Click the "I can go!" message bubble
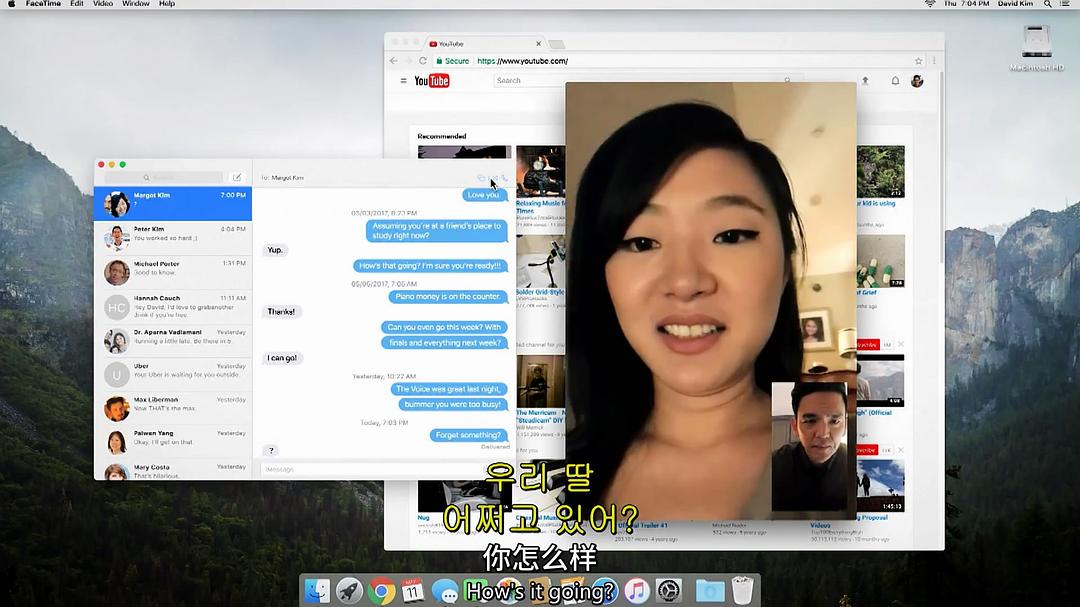Screen dimensions: 1080x607 [282, 358]
